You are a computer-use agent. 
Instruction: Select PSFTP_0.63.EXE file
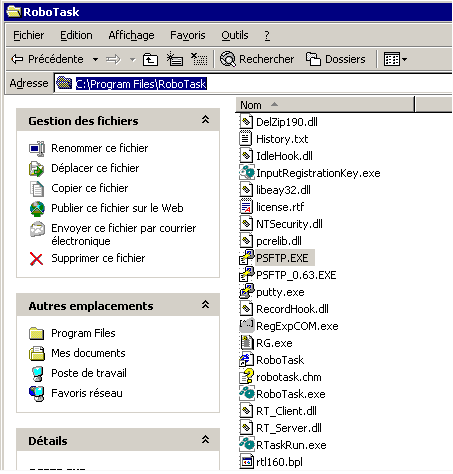click(x=296, y=275)
